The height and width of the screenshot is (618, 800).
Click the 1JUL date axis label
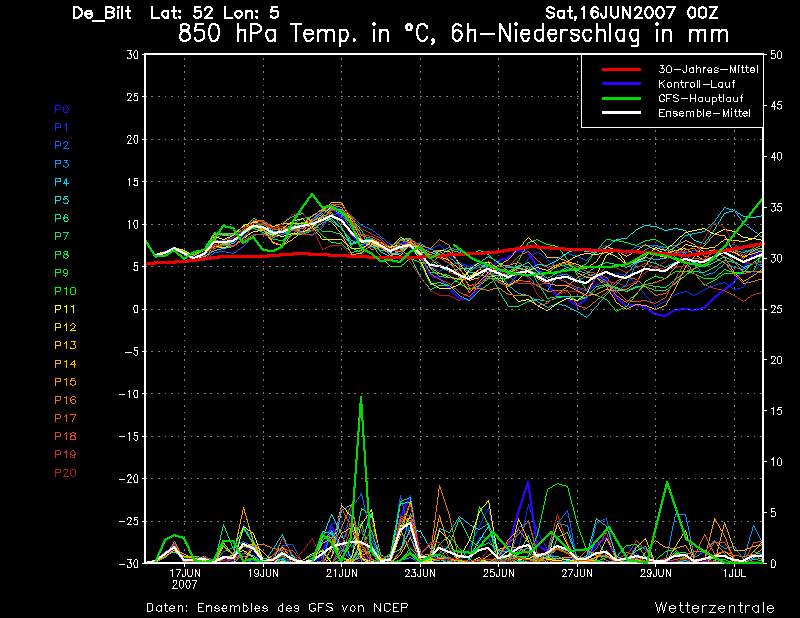point(734,573)
